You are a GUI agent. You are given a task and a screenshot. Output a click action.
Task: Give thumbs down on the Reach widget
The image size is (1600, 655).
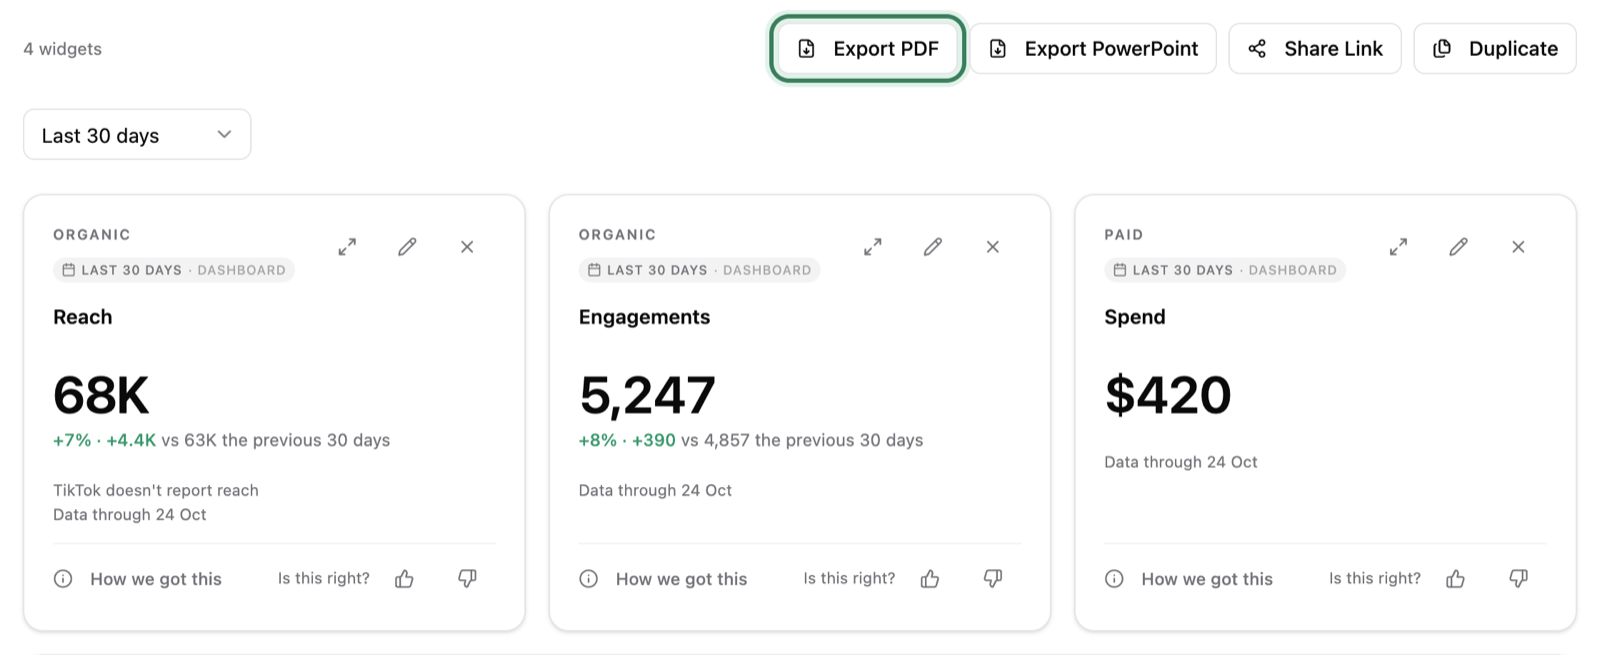click(x=467, y=579)
